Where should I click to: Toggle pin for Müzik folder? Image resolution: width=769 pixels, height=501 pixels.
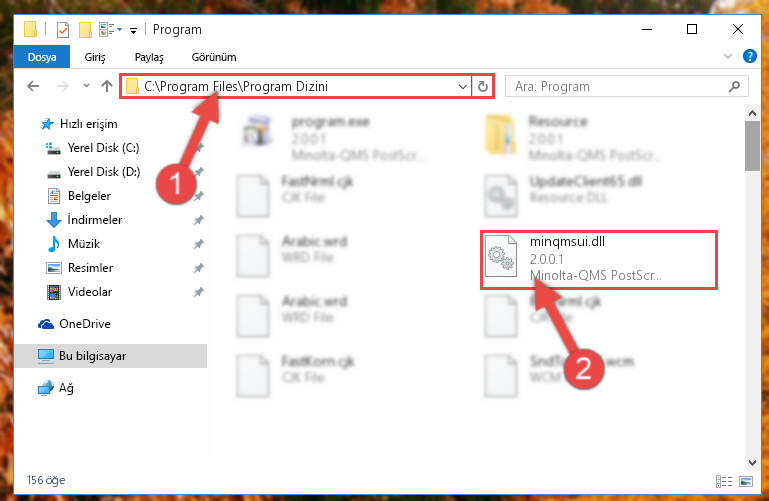(199, 244)
